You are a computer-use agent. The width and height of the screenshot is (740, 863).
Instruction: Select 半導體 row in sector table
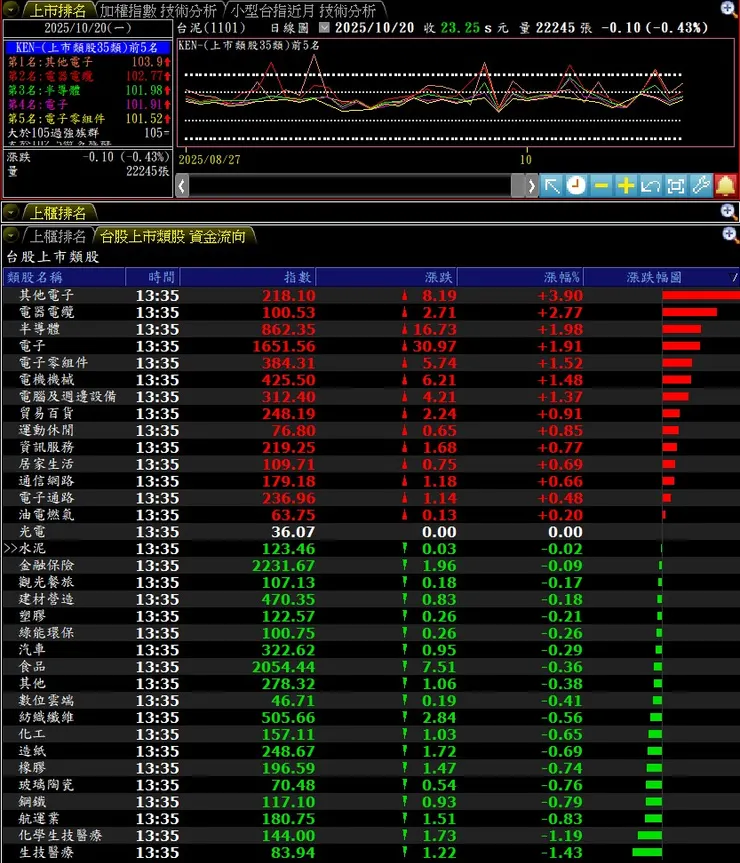(x=371, y=329)
